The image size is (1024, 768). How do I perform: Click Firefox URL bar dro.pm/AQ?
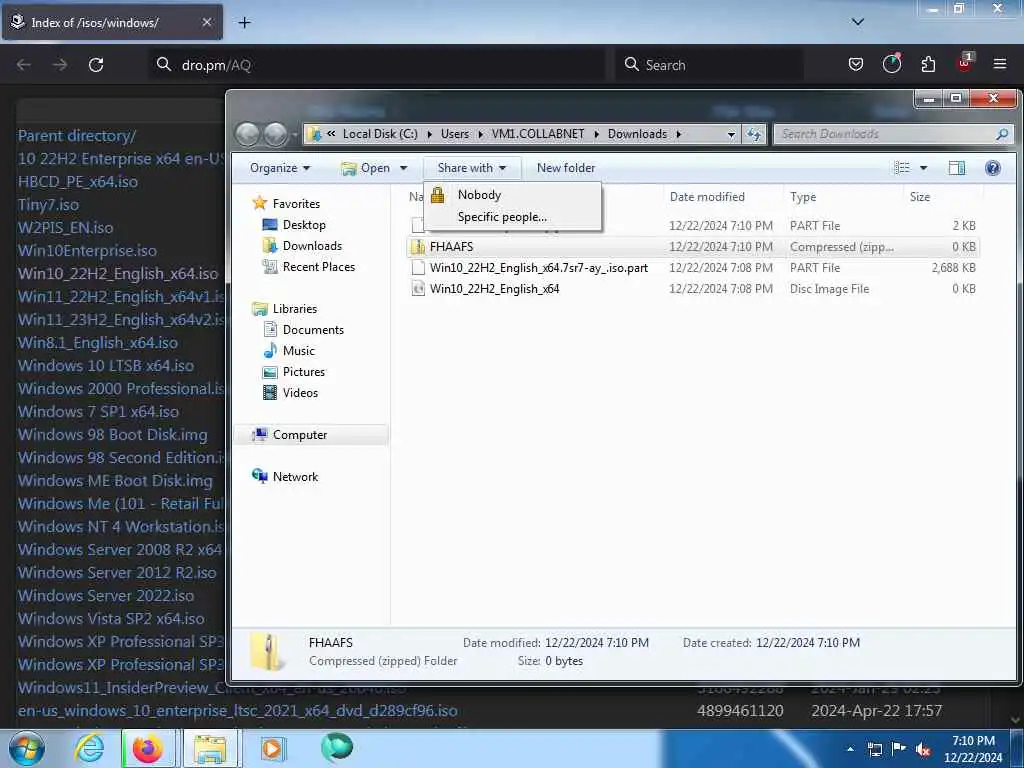pyautogui.click(x=376, y=65)
